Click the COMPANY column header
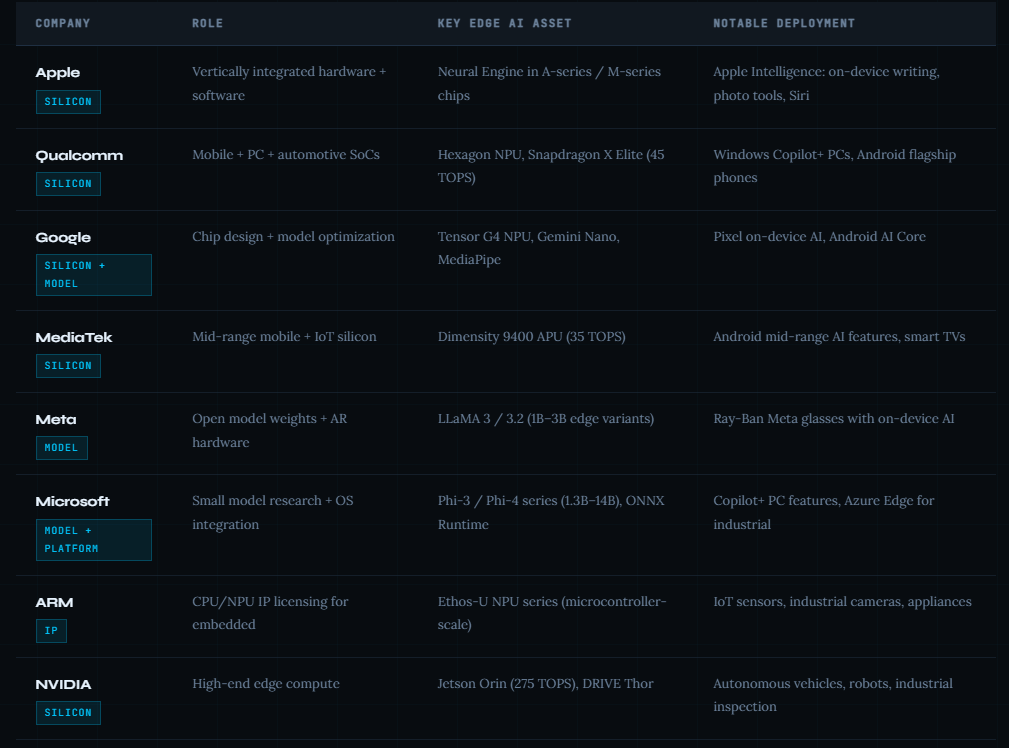This screenshot has width=1009, height=748. pos(63,23)
